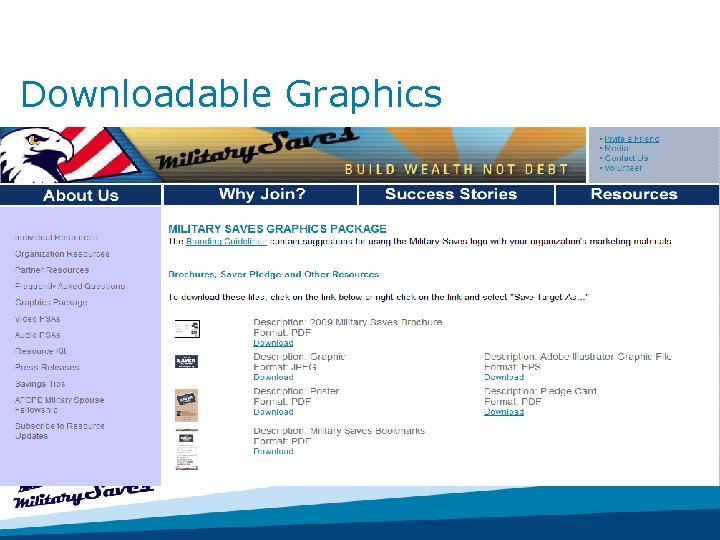This screenshot has height=540, width=720.
Task: Click the Saver graphic thumbnail
Action: (x=186, y=361)
